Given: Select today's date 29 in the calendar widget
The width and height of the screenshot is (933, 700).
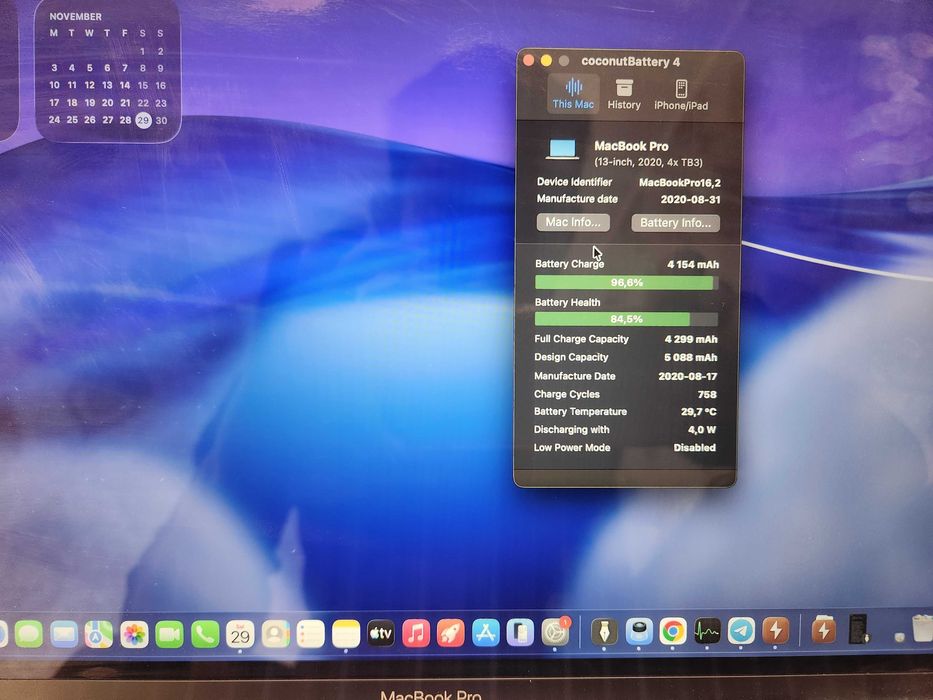Looking at the screenshot, I should coord(143,120).
